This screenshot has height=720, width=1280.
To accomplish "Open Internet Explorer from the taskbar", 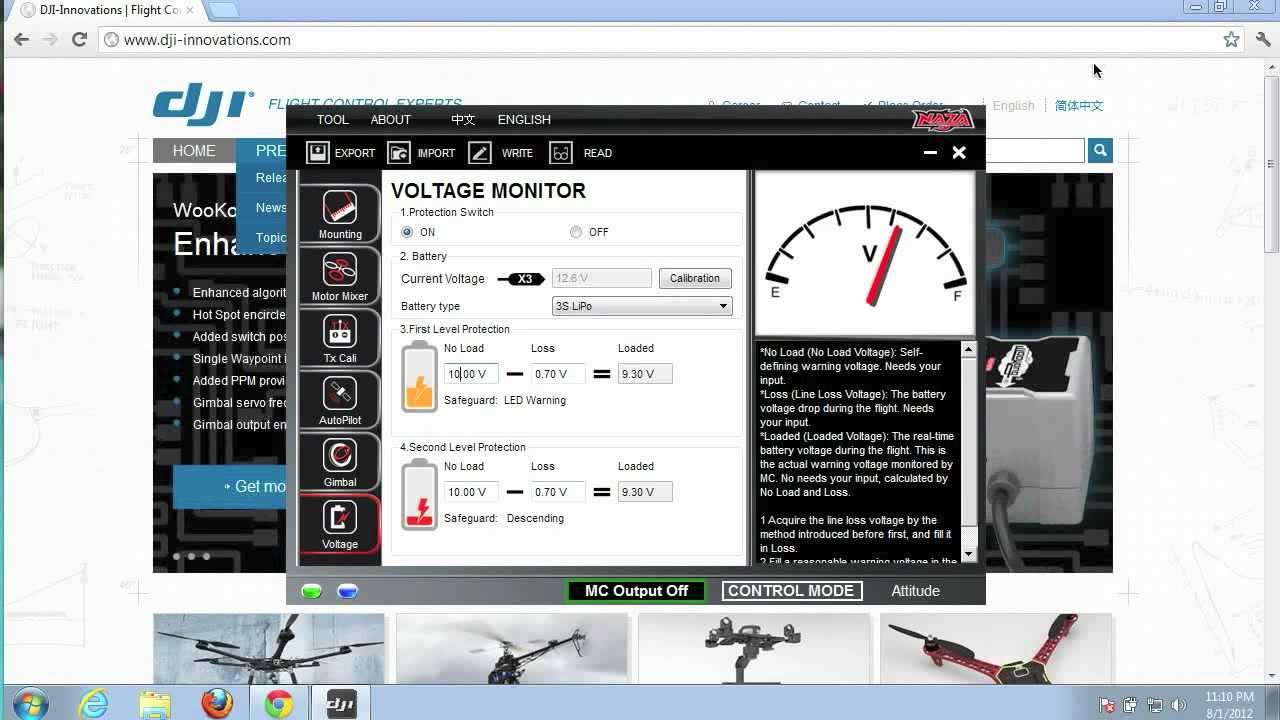I will 93,704.
